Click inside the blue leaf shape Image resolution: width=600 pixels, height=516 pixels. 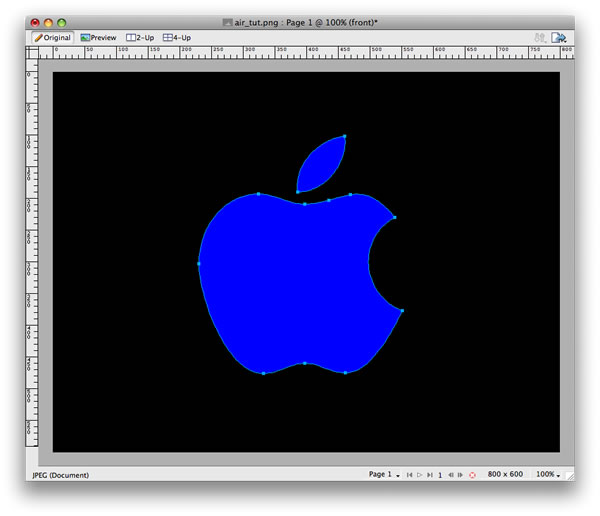321,165
